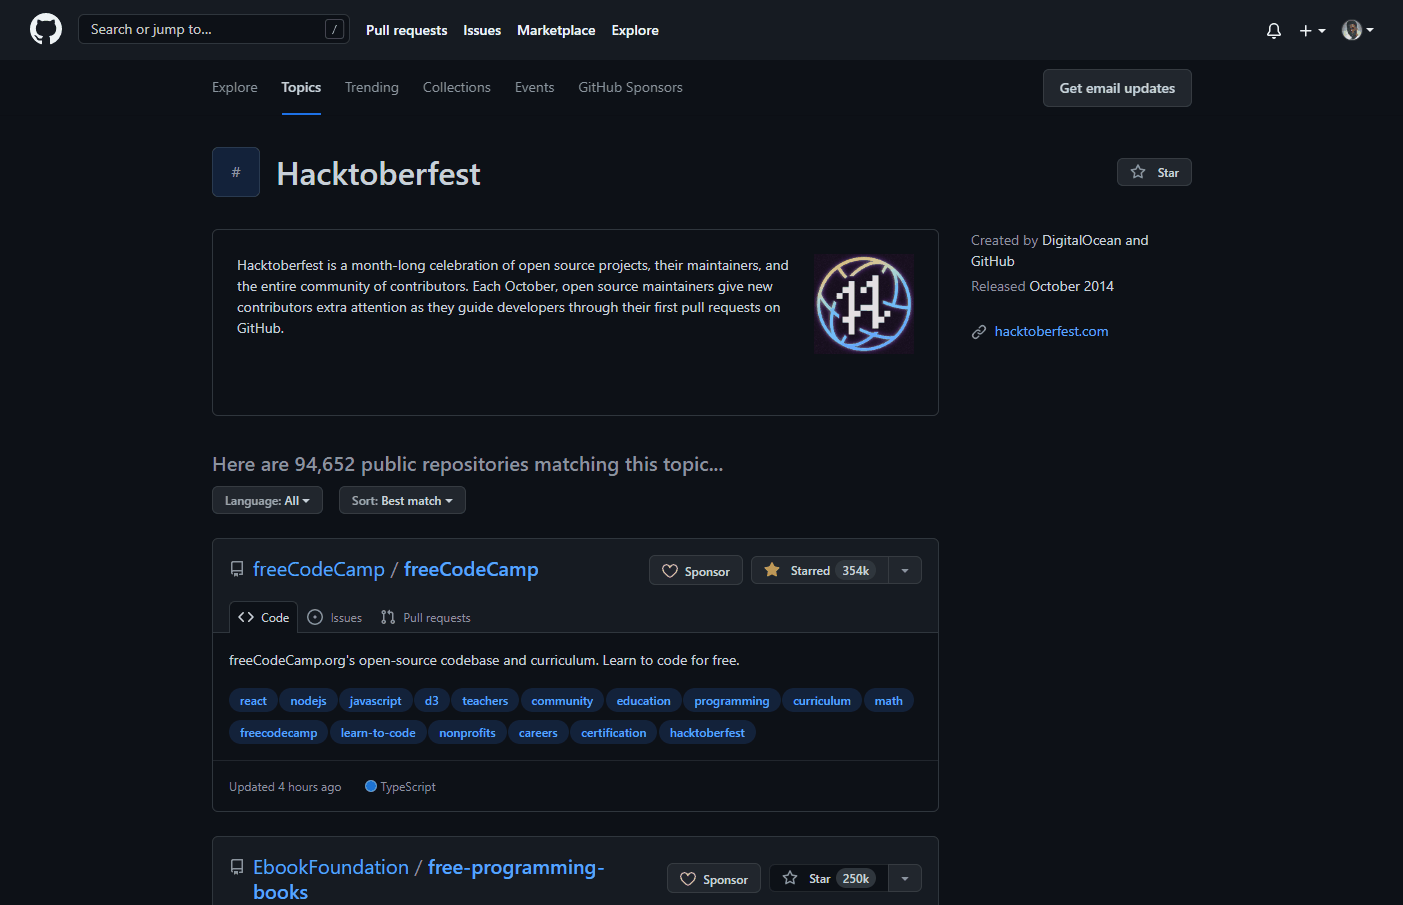Click the repository book icon beside freeCodeCamp
Viewport: 1403px width, 905px height.
pyautogui.click(x=236, y=568)
